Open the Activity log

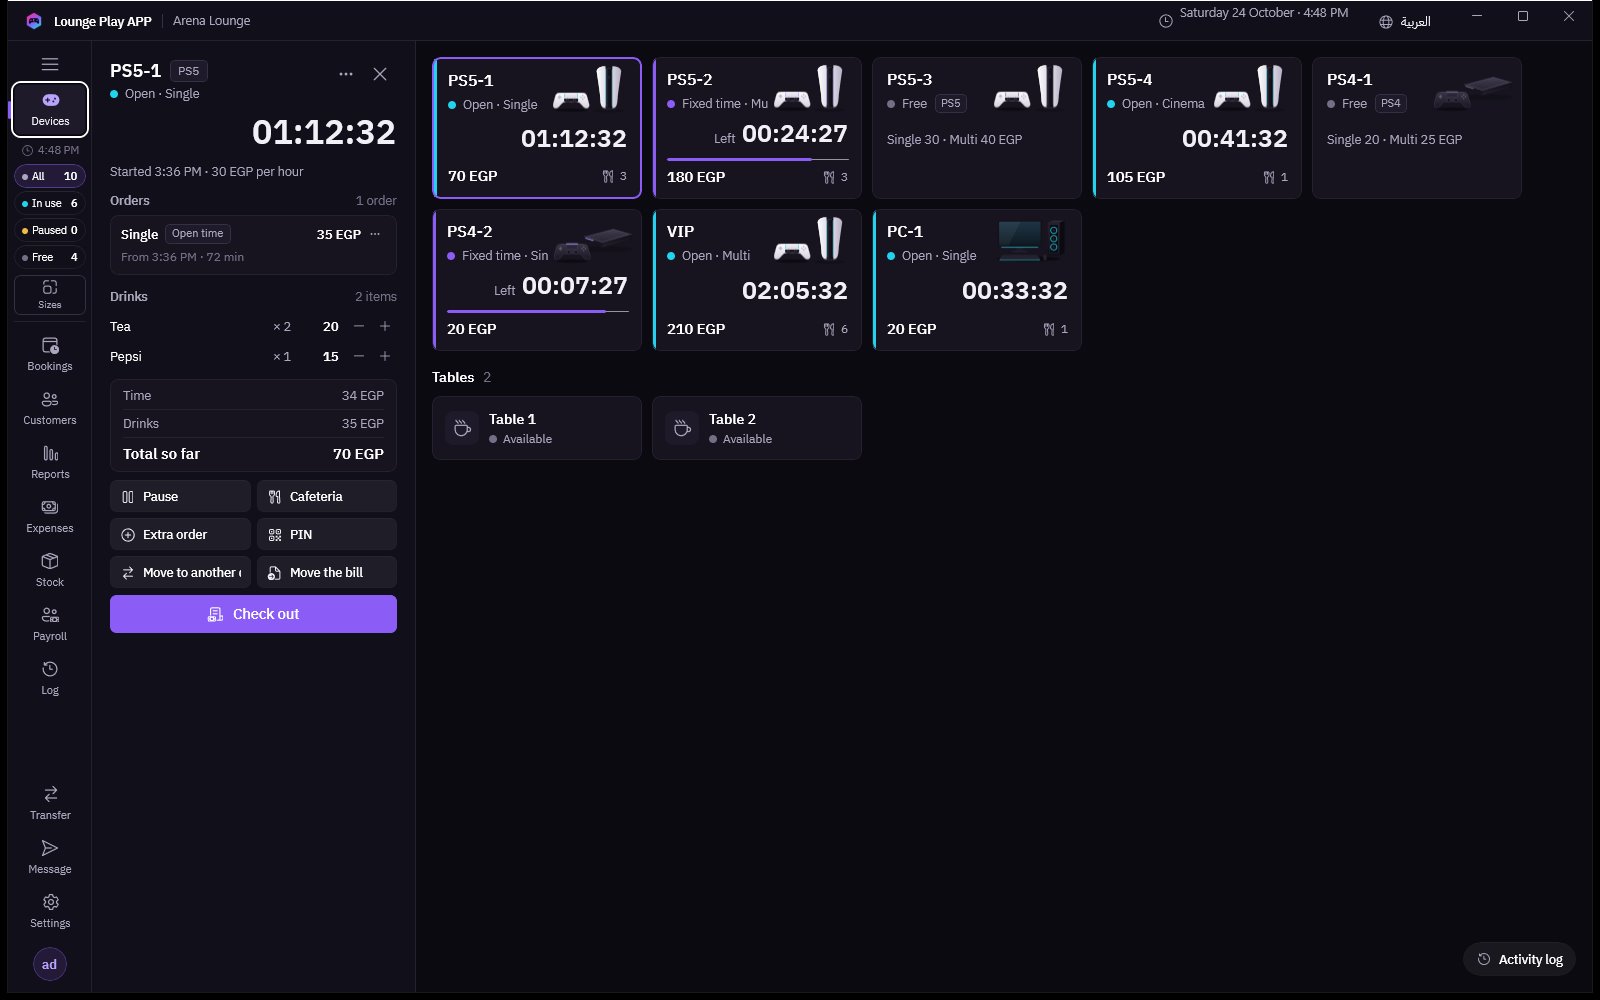(x=1520, y=959)
